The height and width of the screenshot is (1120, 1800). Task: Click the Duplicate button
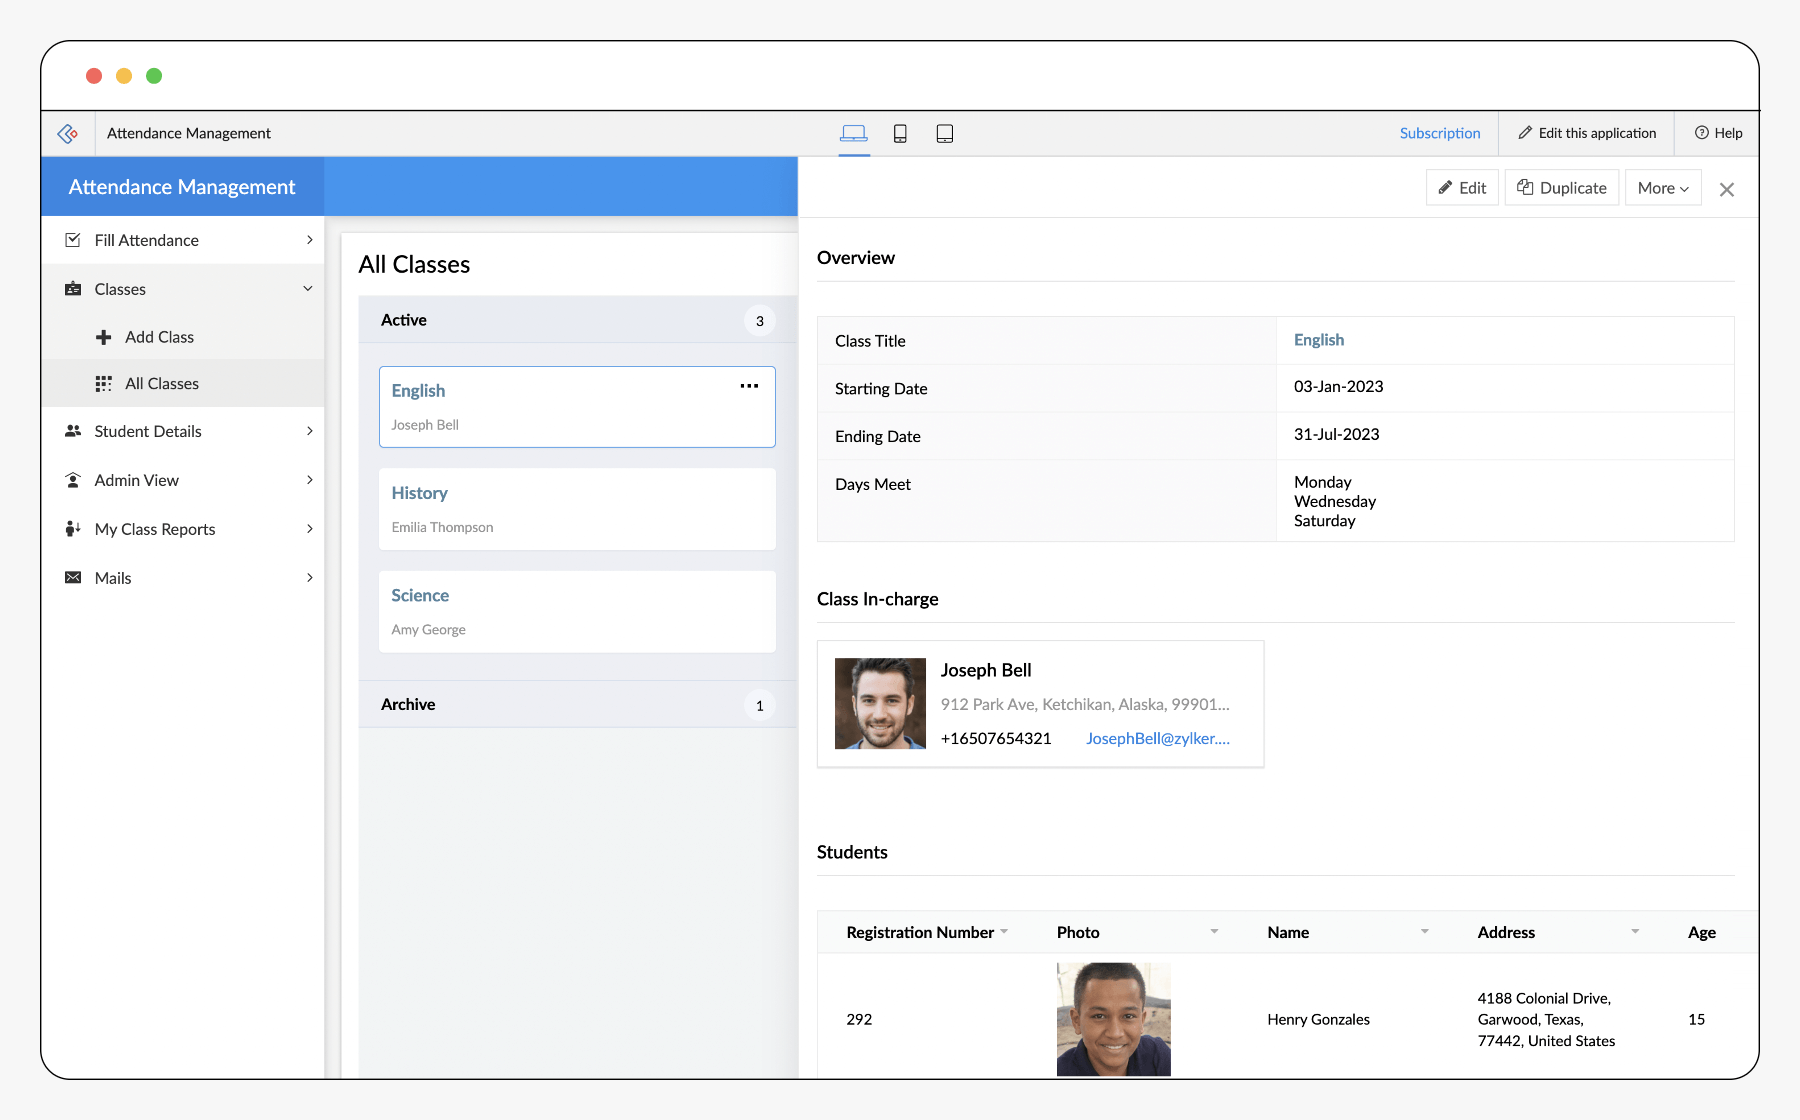point(1561,188)
